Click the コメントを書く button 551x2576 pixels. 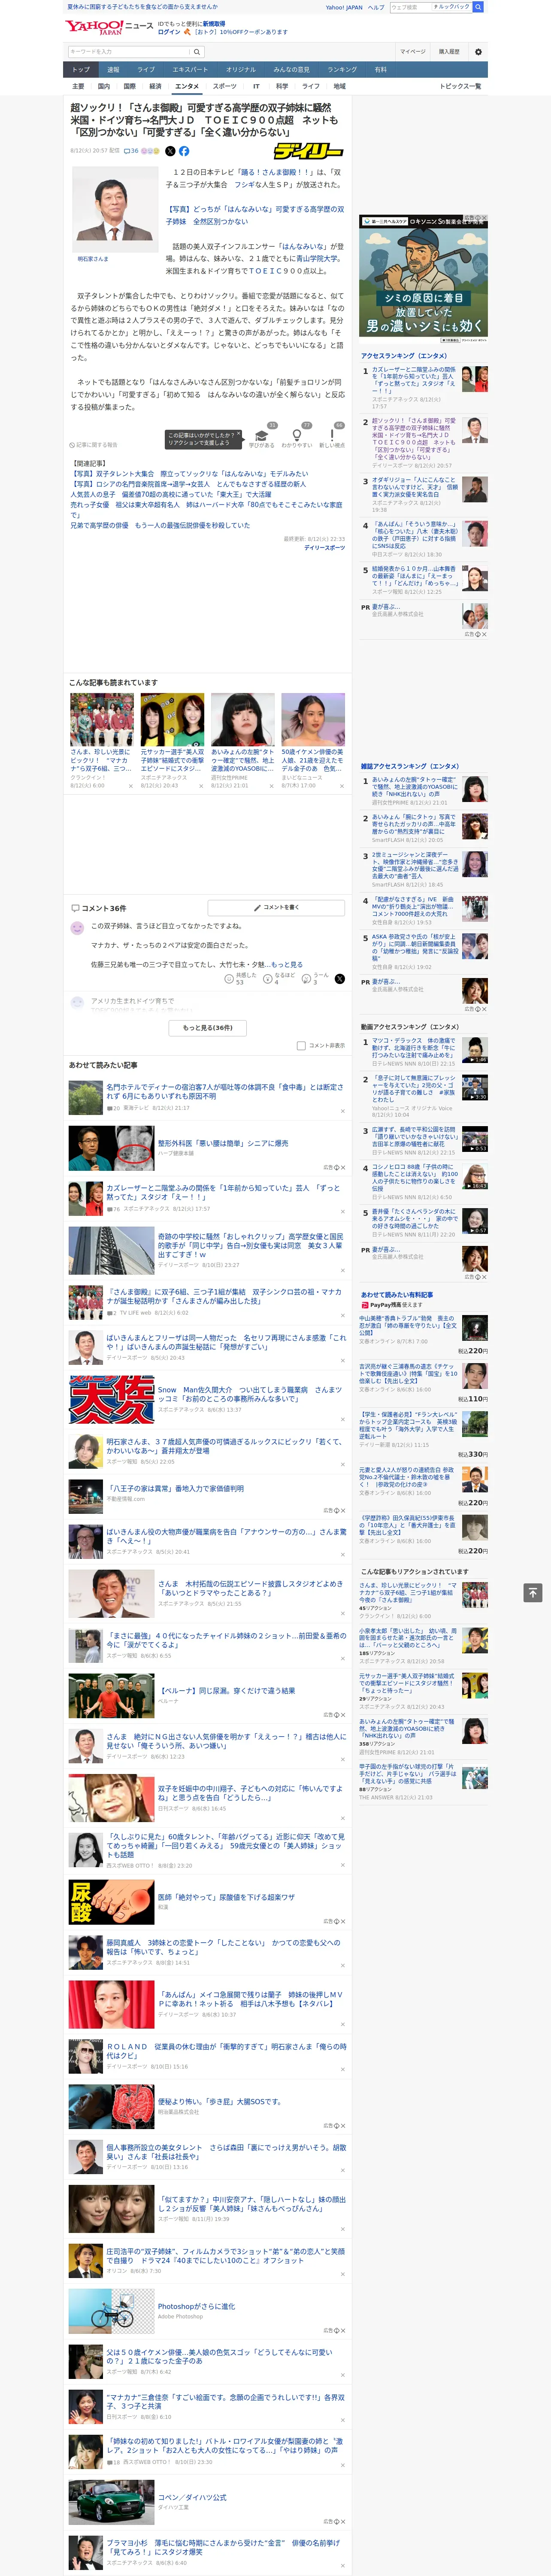click(x=277, y=907)
